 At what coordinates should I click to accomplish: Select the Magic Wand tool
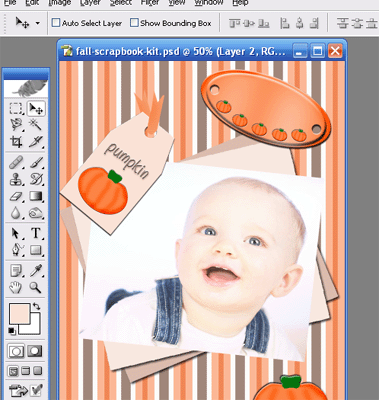[36, 125]
